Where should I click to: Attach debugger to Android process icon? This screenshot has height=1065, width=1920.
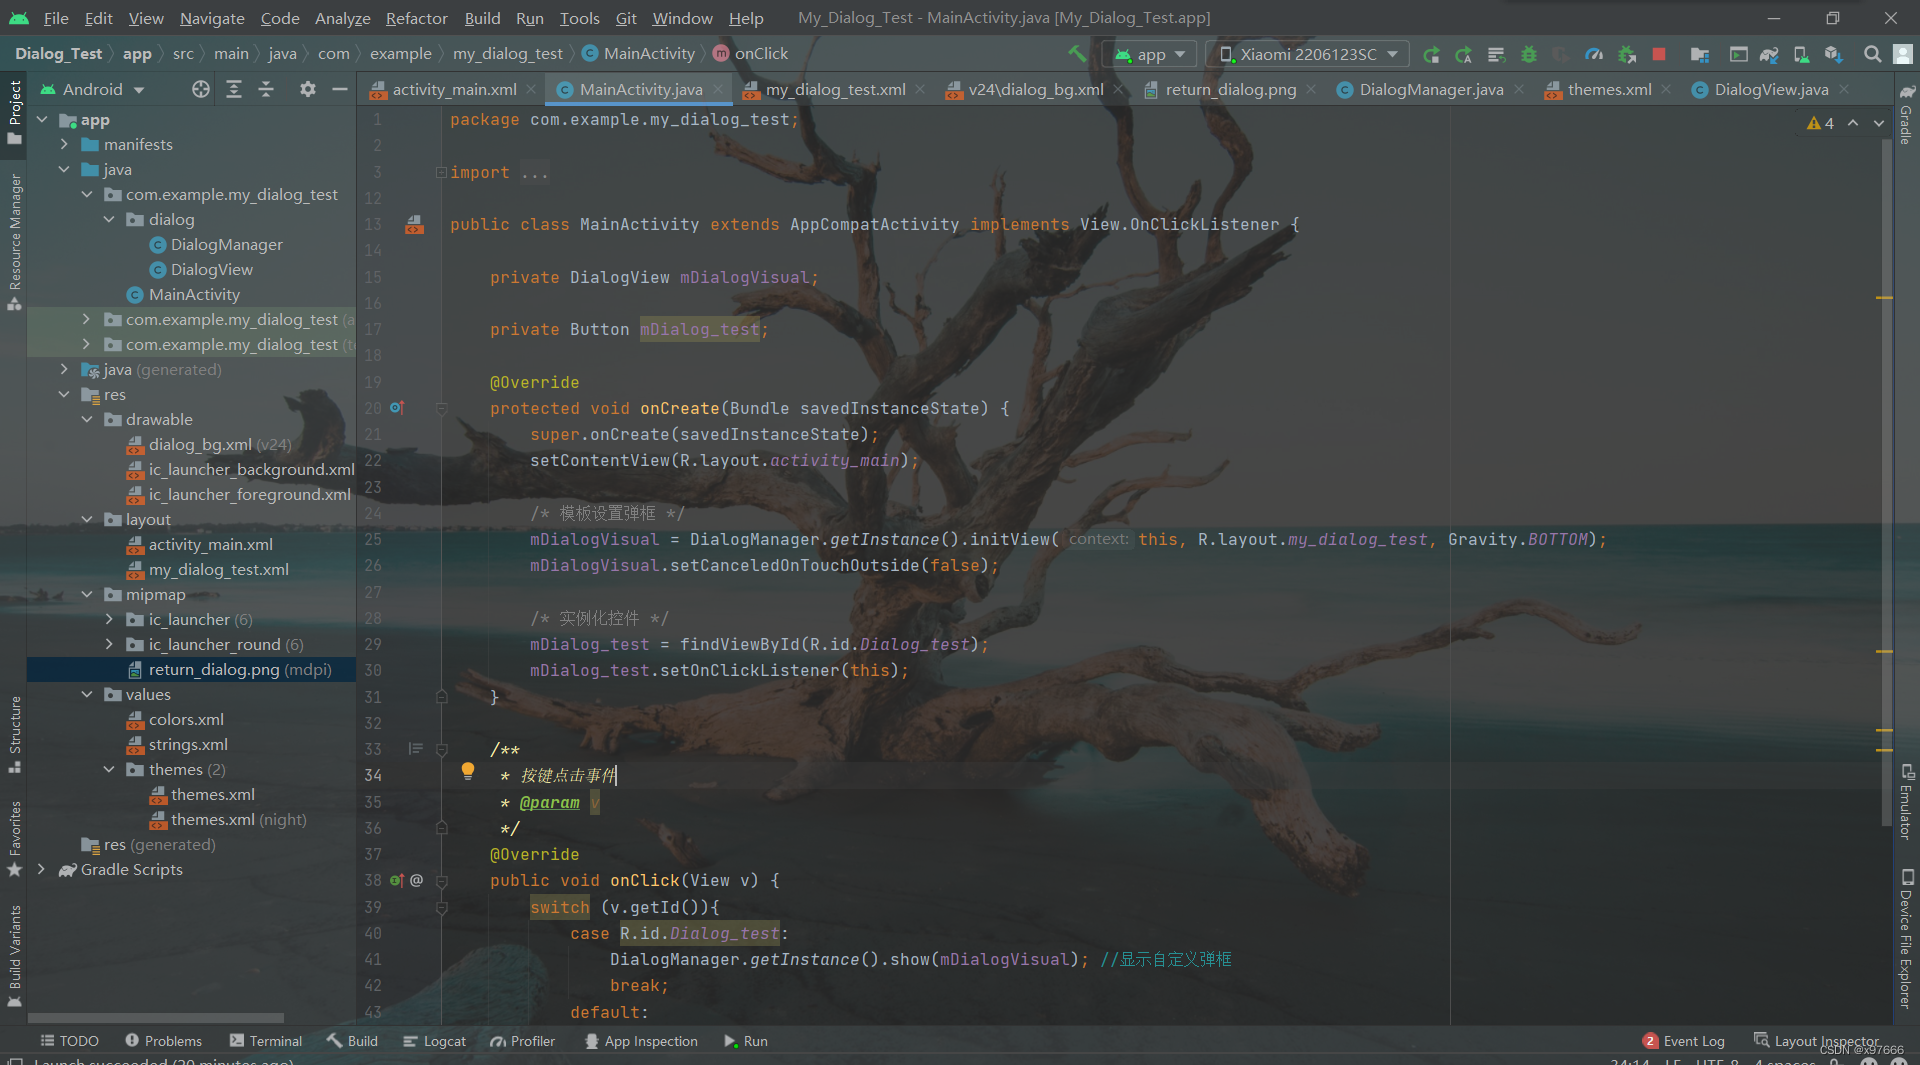coord(1627,54)
